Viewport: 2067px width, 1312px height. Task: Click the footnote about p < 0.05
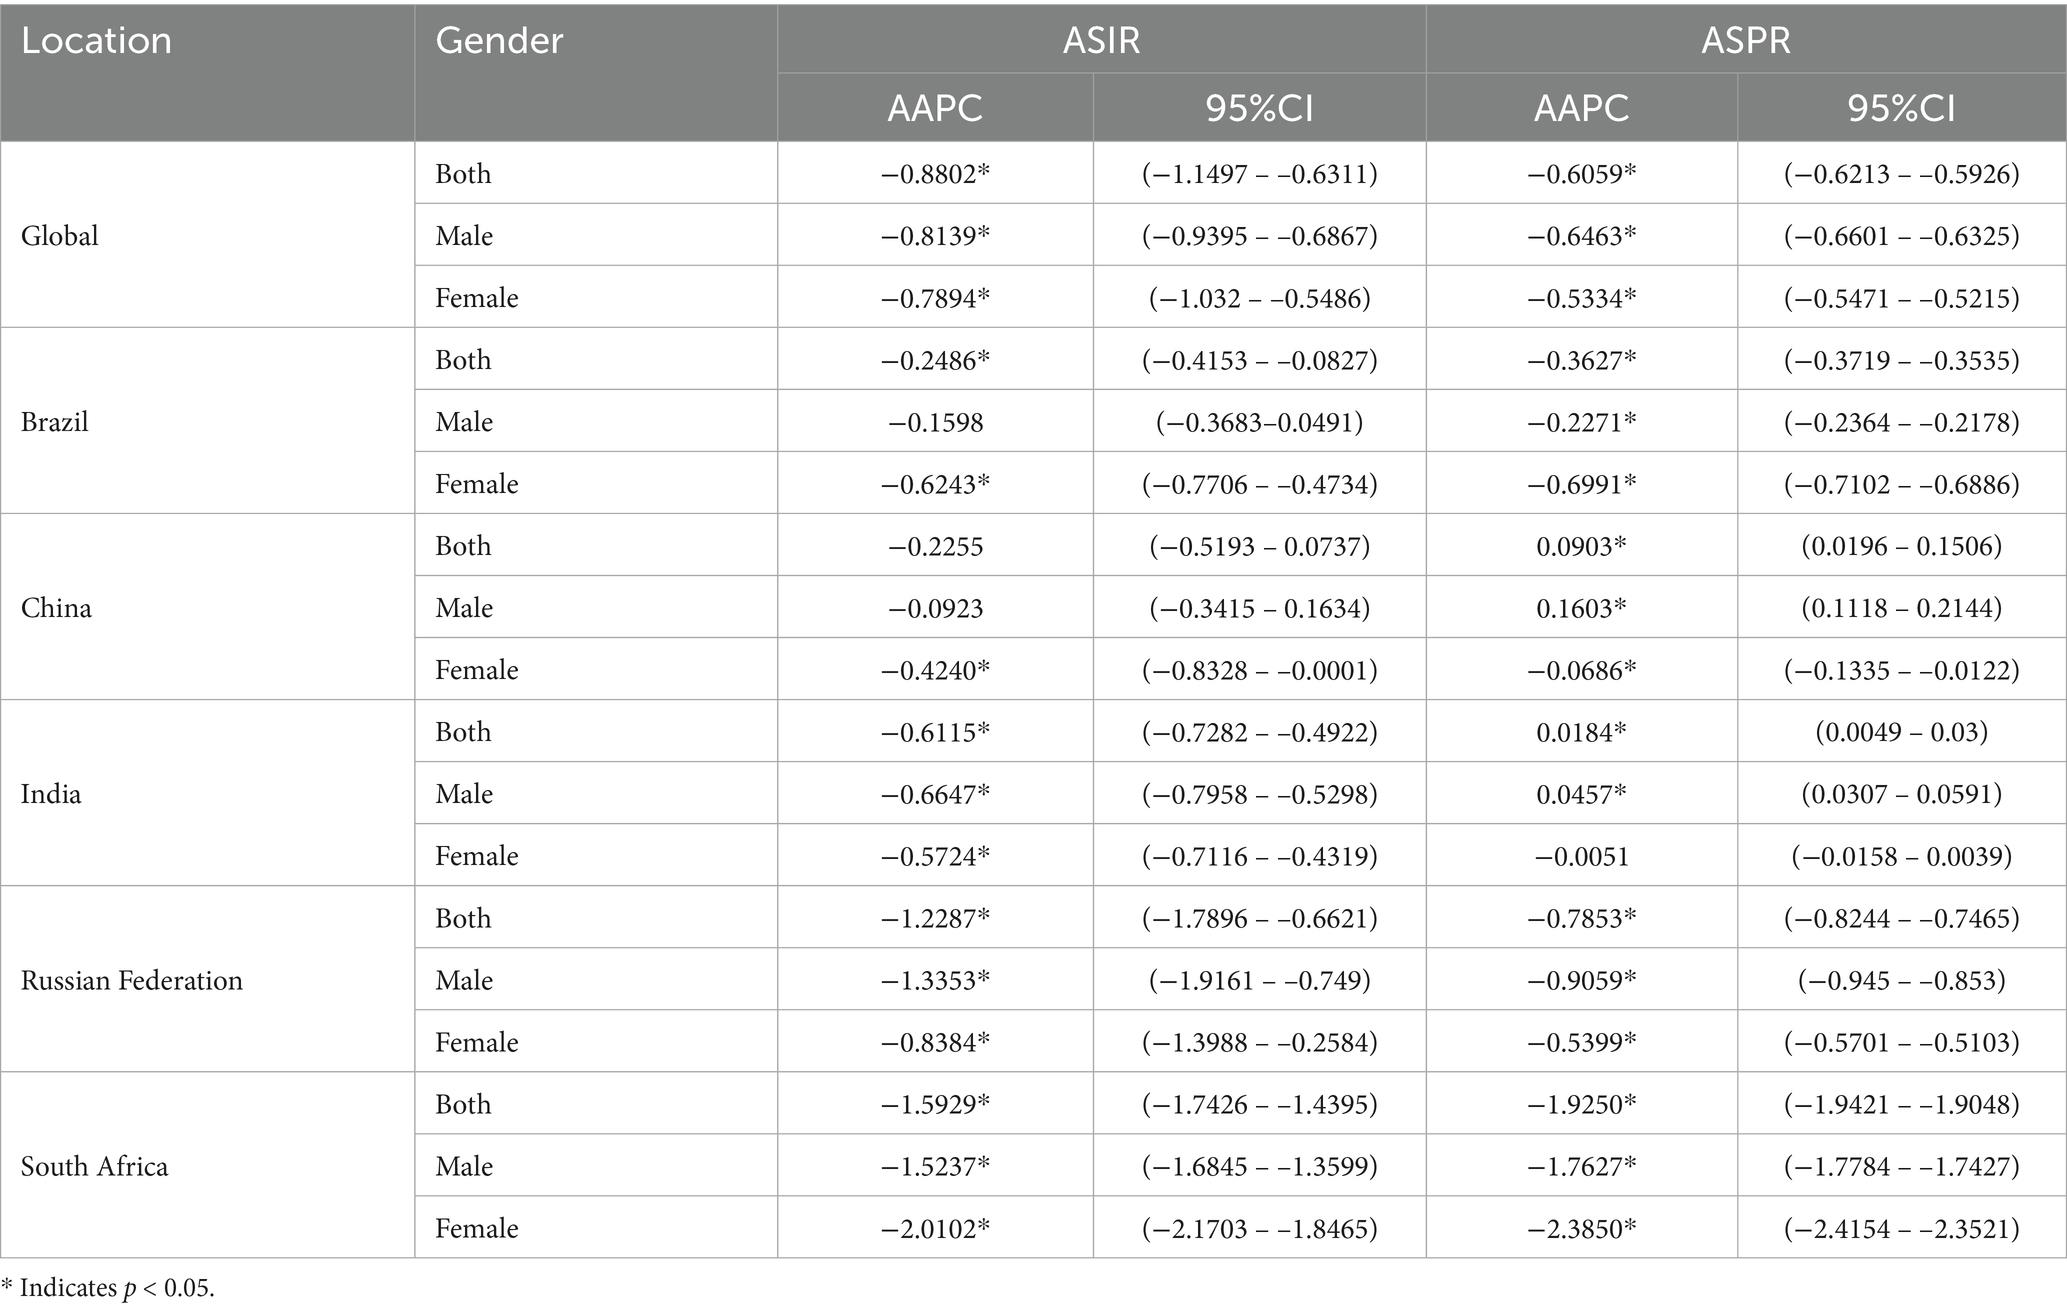pyautogui.click(x=108, y=1288)
